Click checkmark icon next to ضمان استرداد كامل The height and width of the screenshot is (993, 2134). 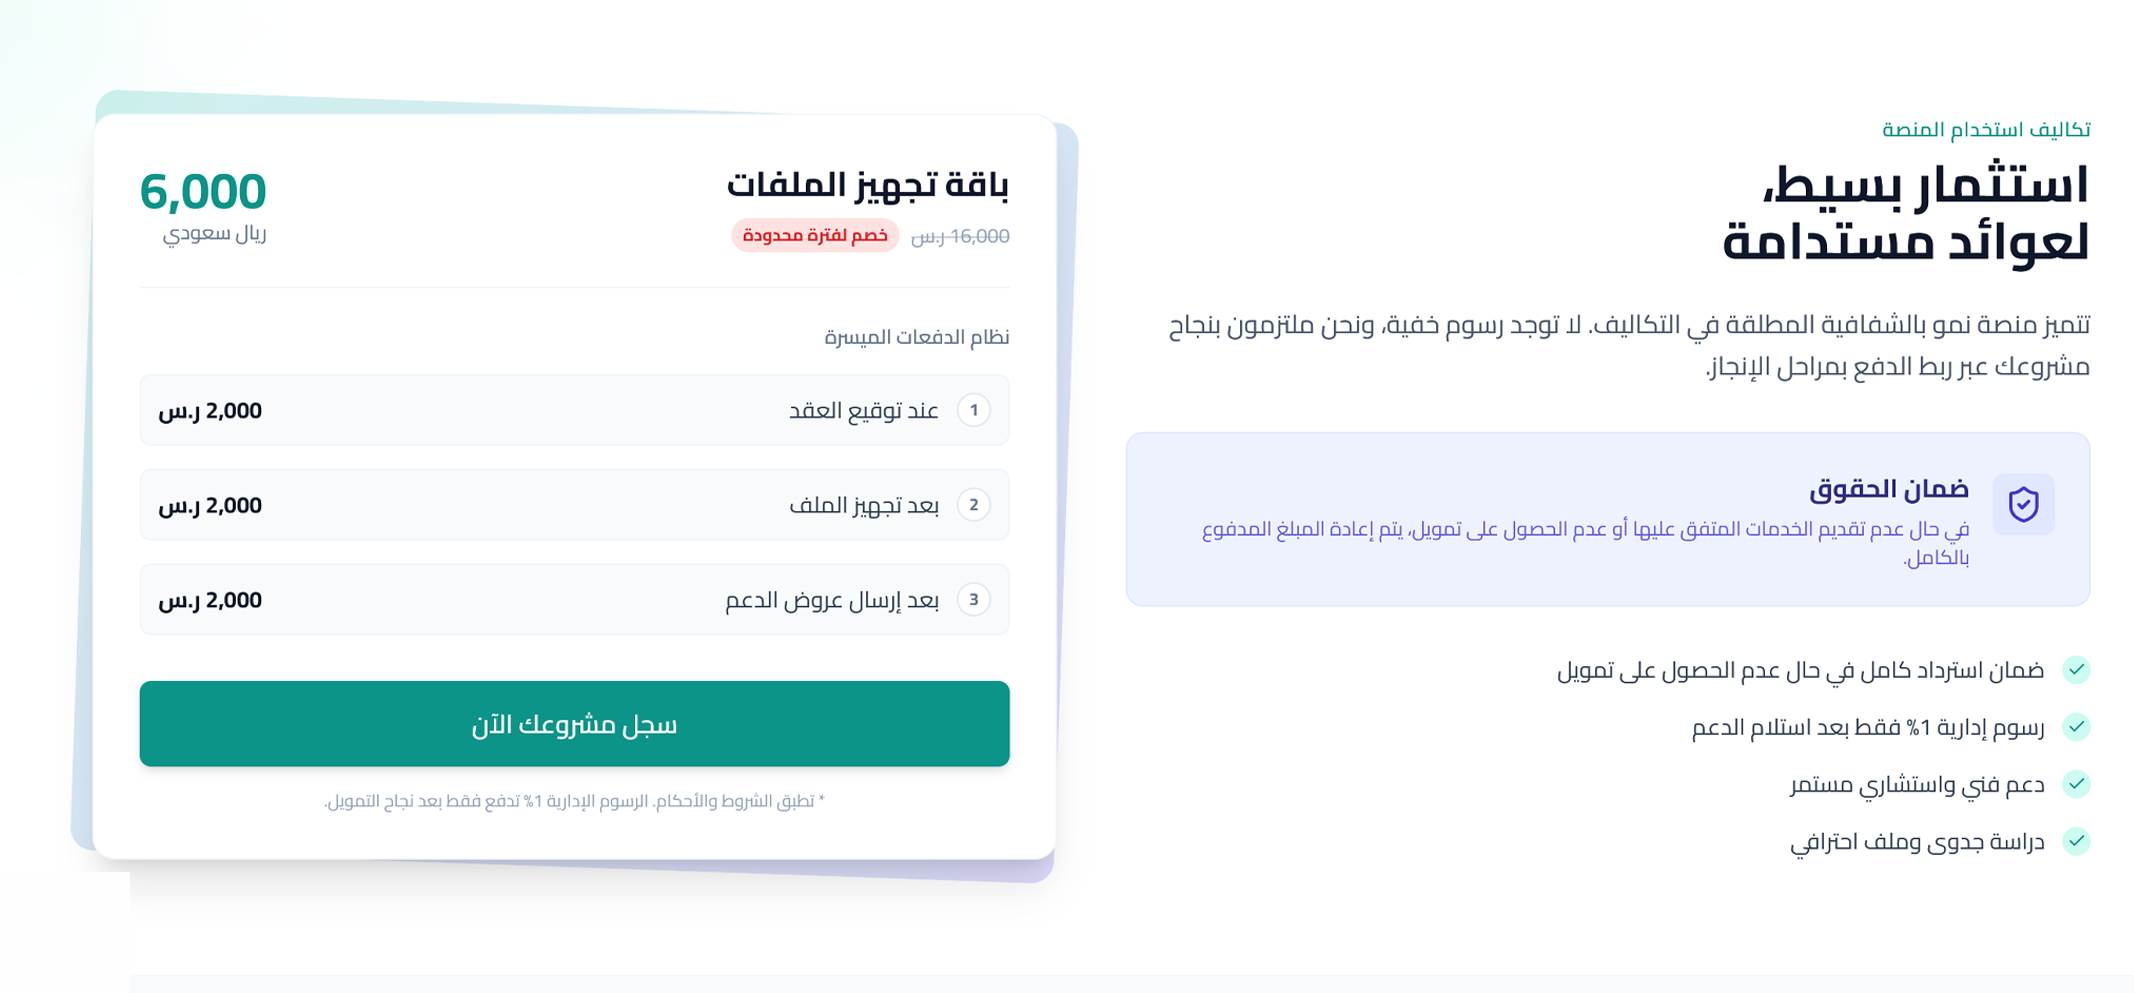[x=2076, y=670]
